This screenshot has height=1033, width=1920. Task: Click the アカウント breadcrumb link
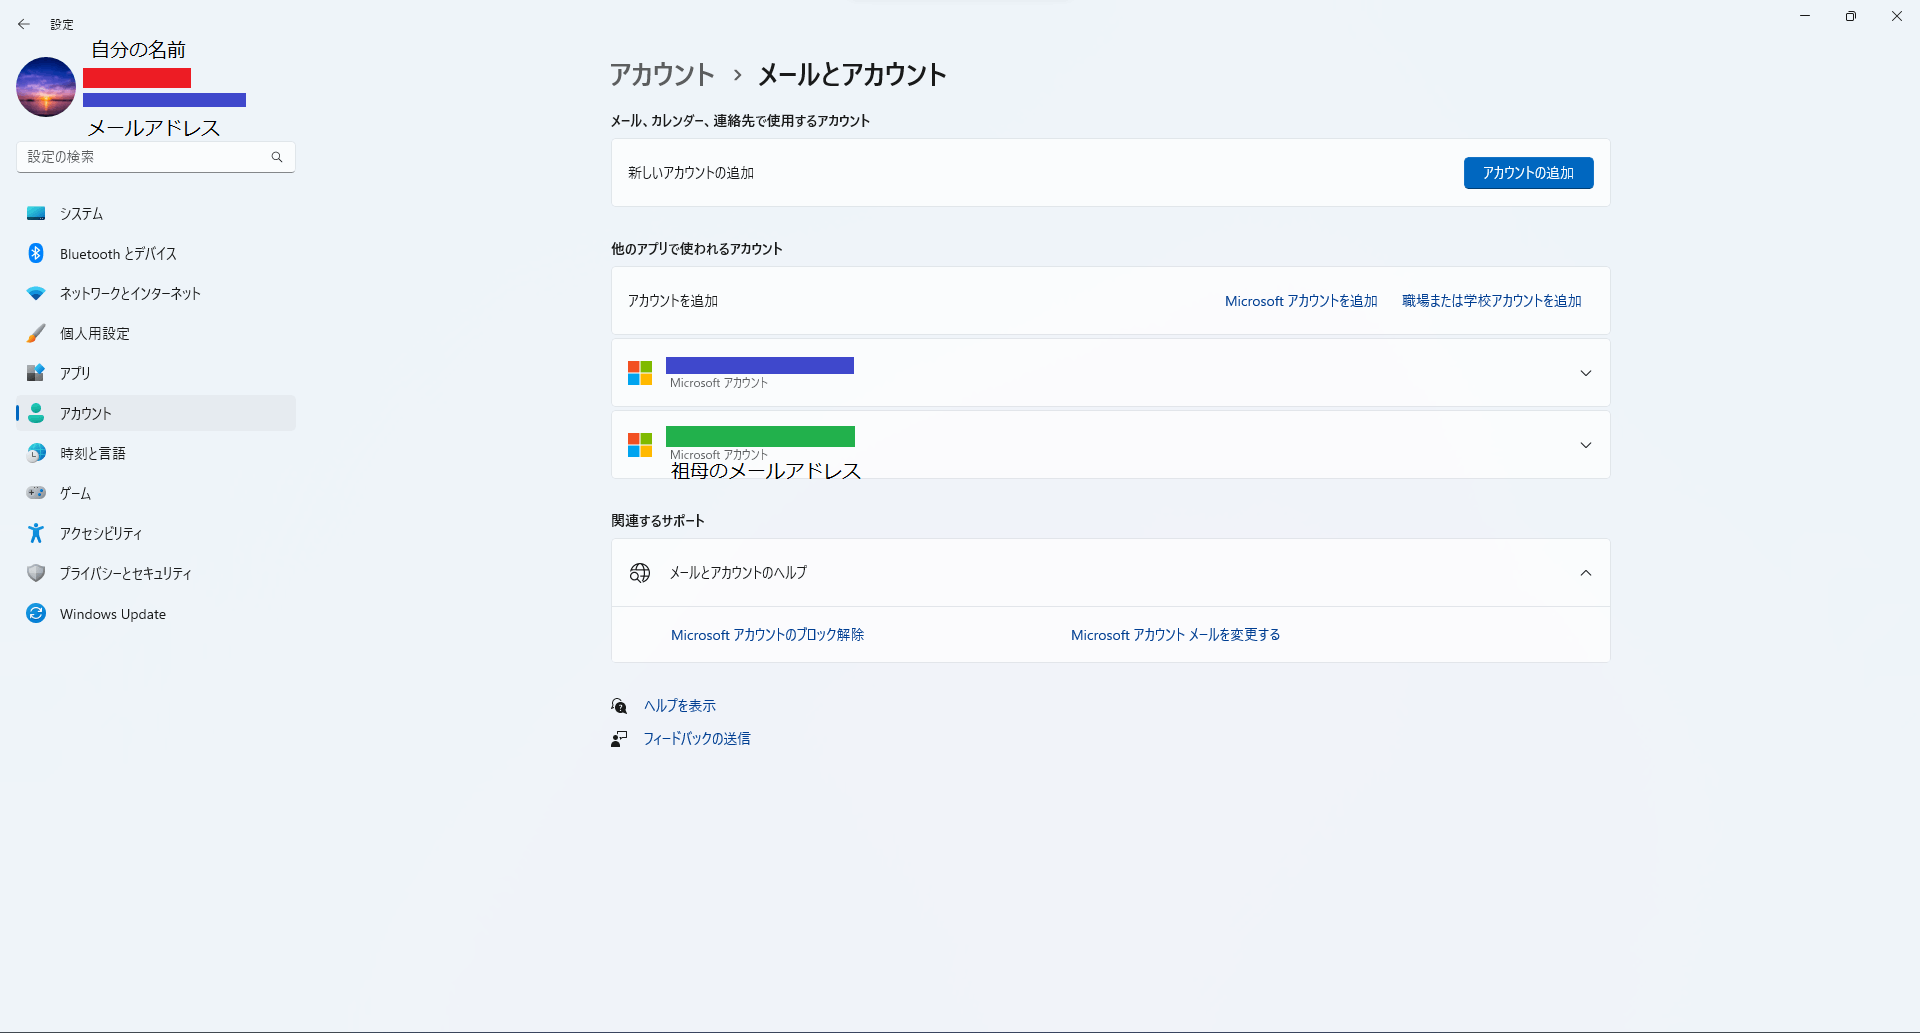pos(662,75)
